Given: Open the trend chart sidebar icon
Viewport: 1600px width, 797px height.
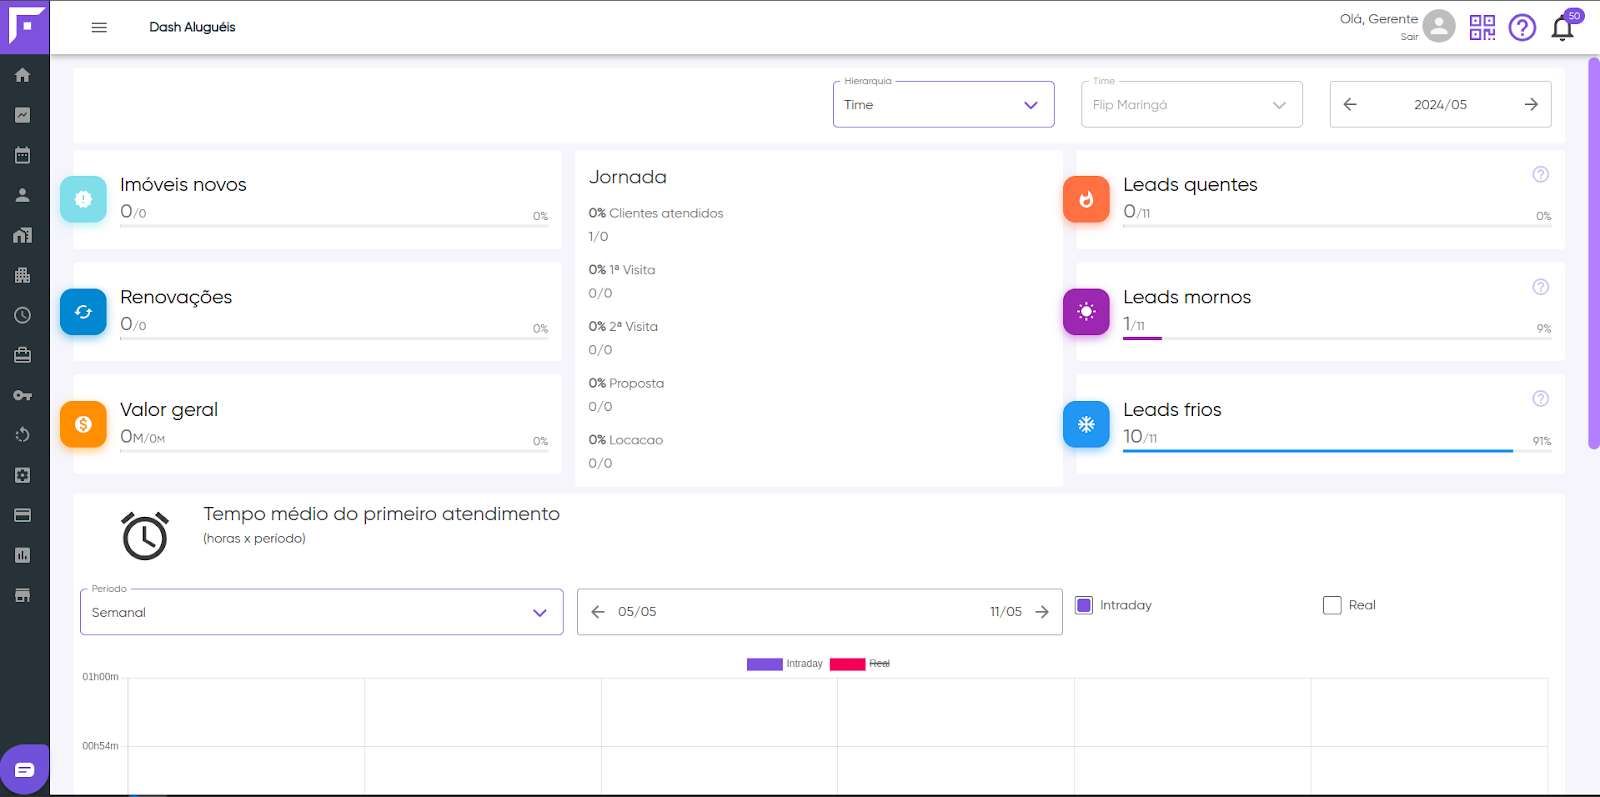Looking at the screenshot, I should tap(22, 115).
